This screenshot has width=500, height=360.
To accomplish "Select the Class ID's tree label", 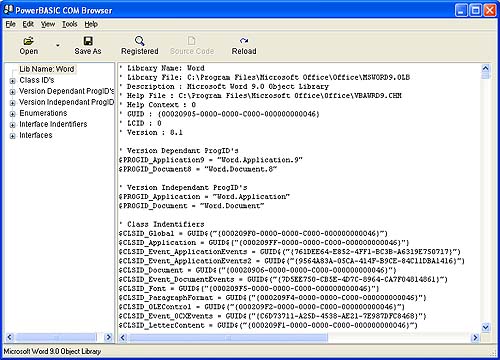I will point(37,80).
